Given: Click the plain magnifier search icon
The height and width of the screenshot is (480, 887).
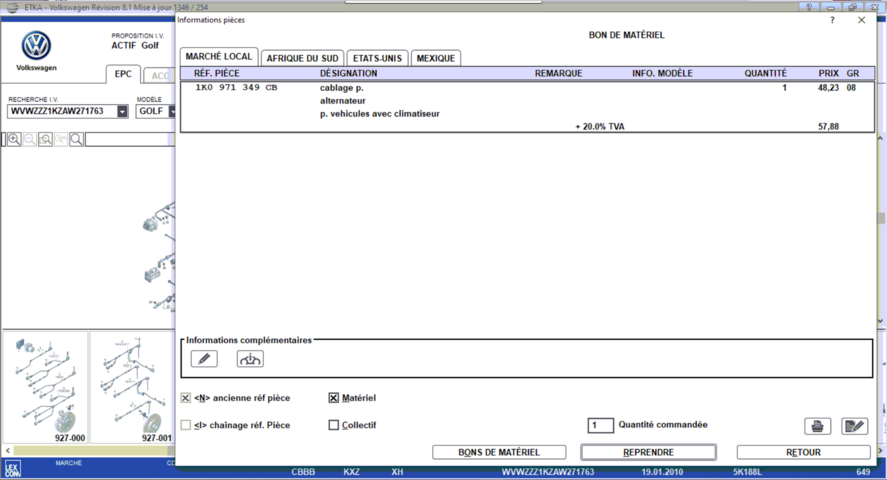Looking at the screenshot, I should point(76,139).
